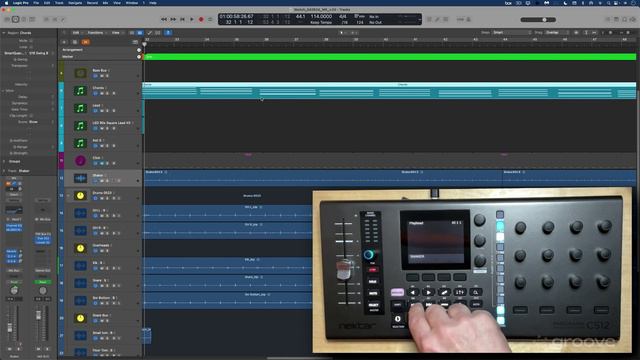Viewport: 640px width, 360px height.
Task: Toggle power on the Lead track
Action: [x=96, y=111]
